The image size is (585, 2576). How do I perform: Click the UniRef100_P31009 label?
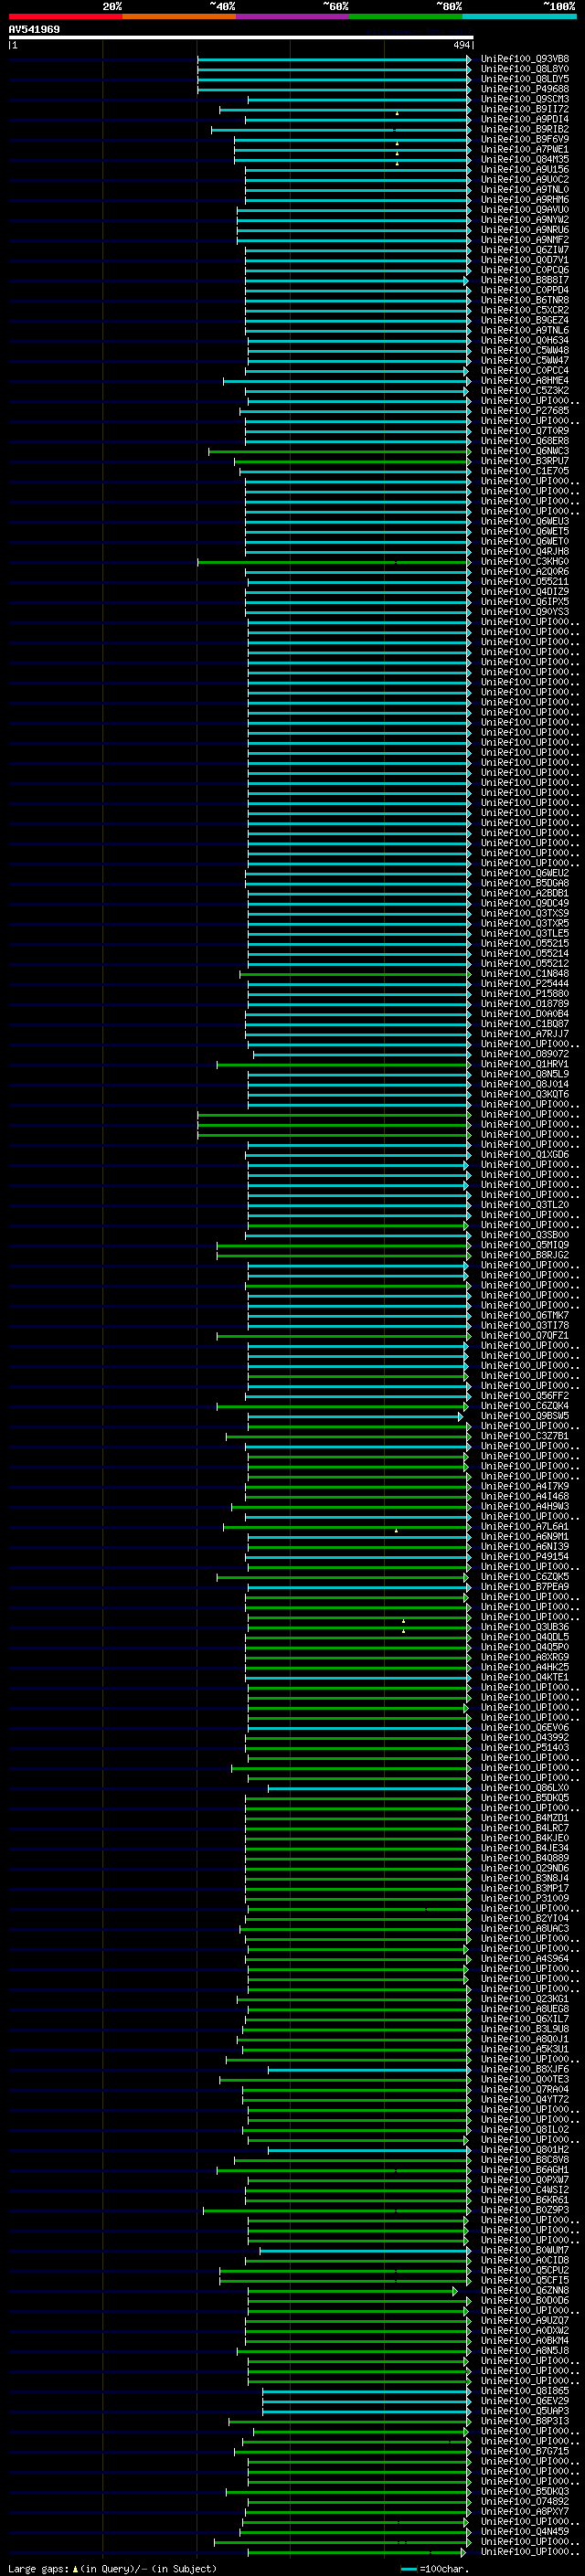click(x=525, y=1898)
